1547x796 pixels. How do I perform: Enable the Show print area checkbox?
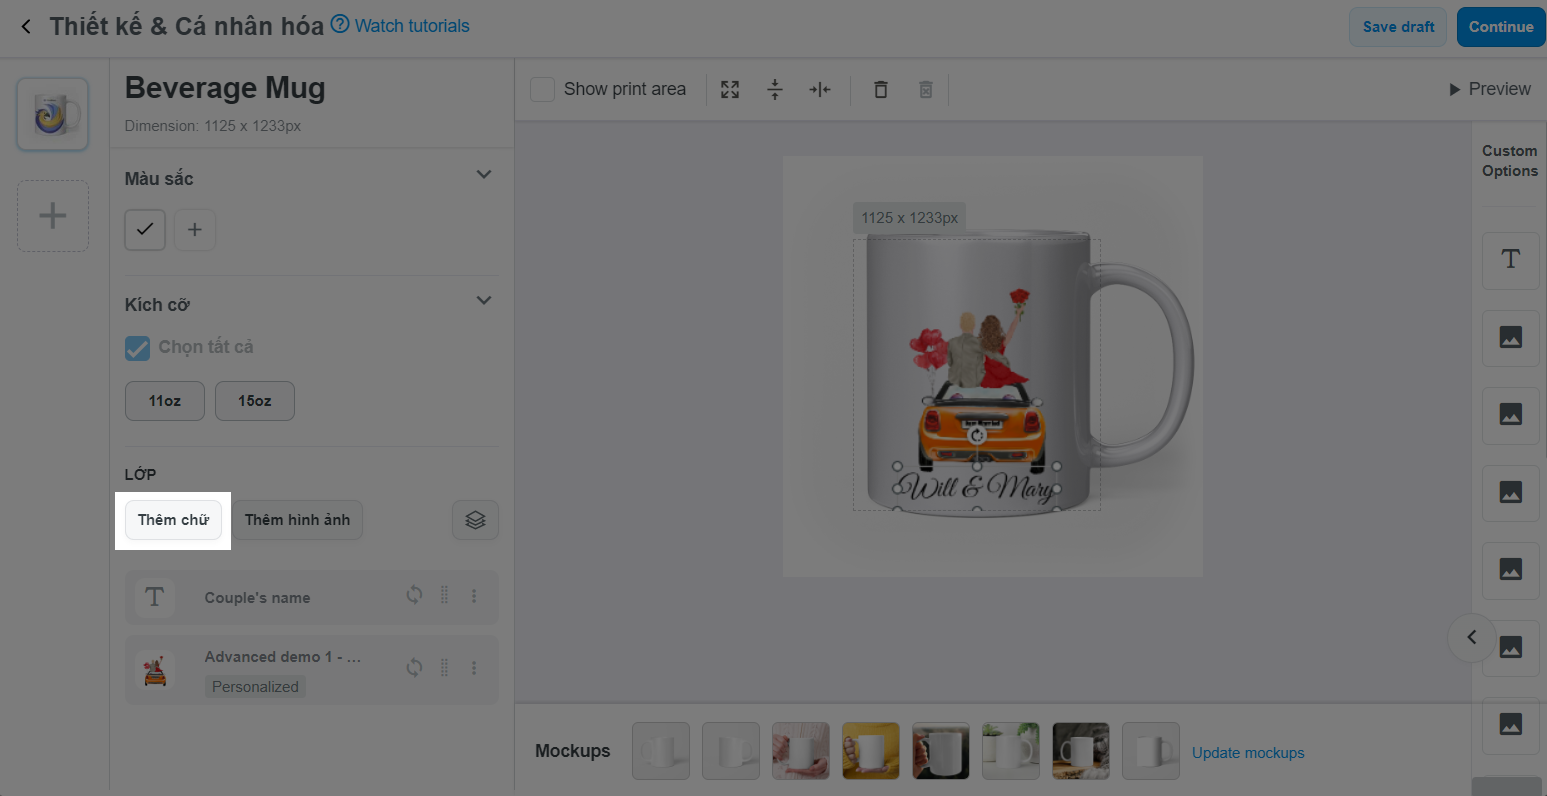point(542,89)
